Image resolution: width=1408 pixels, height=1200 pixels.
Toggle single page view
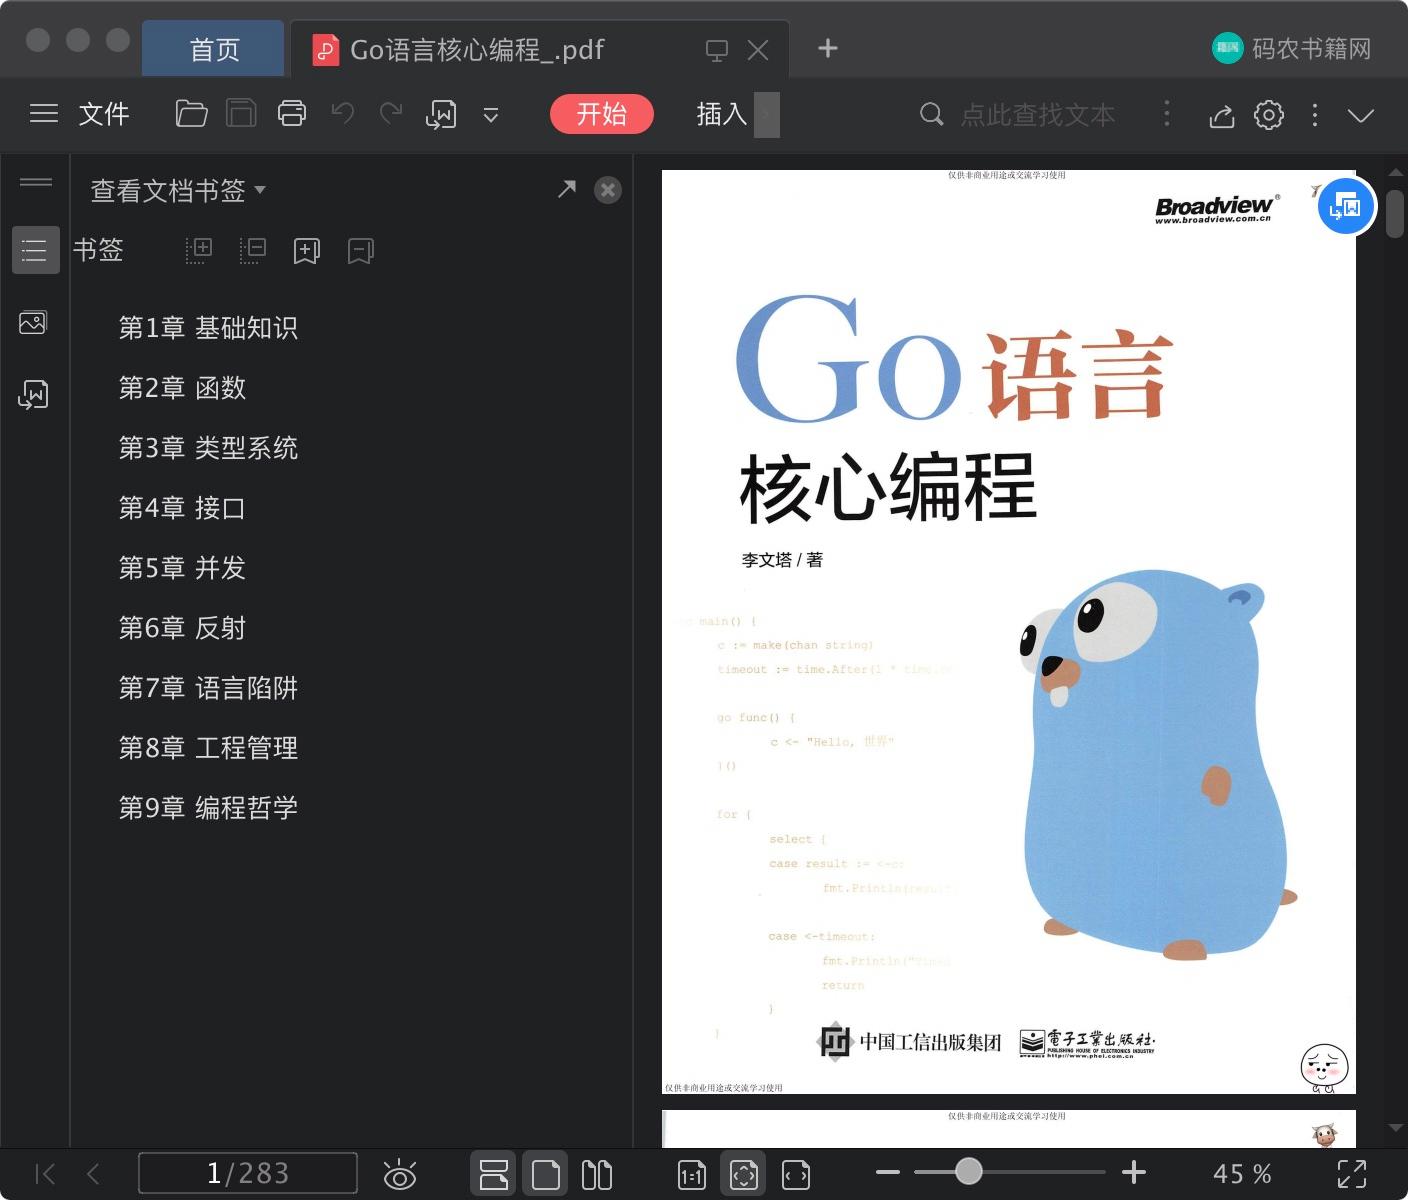pyautogui.click(x=546, y=1174)
